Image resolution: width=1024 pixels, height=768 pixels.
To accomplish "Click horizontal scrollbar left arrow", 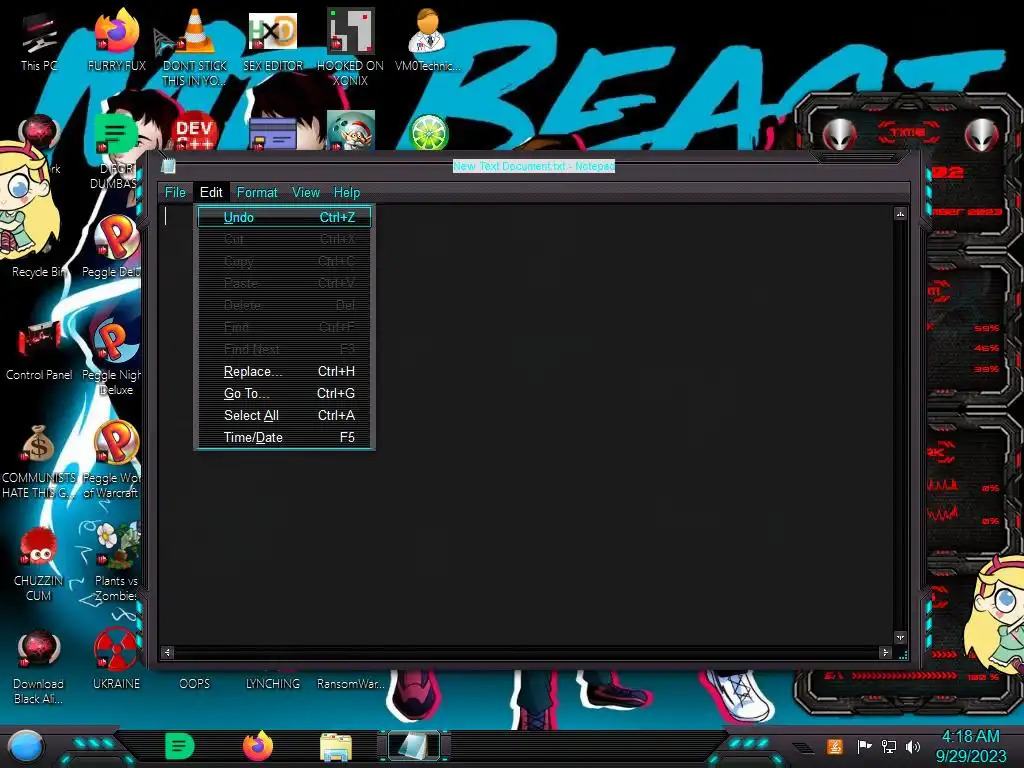I will 168,652.
